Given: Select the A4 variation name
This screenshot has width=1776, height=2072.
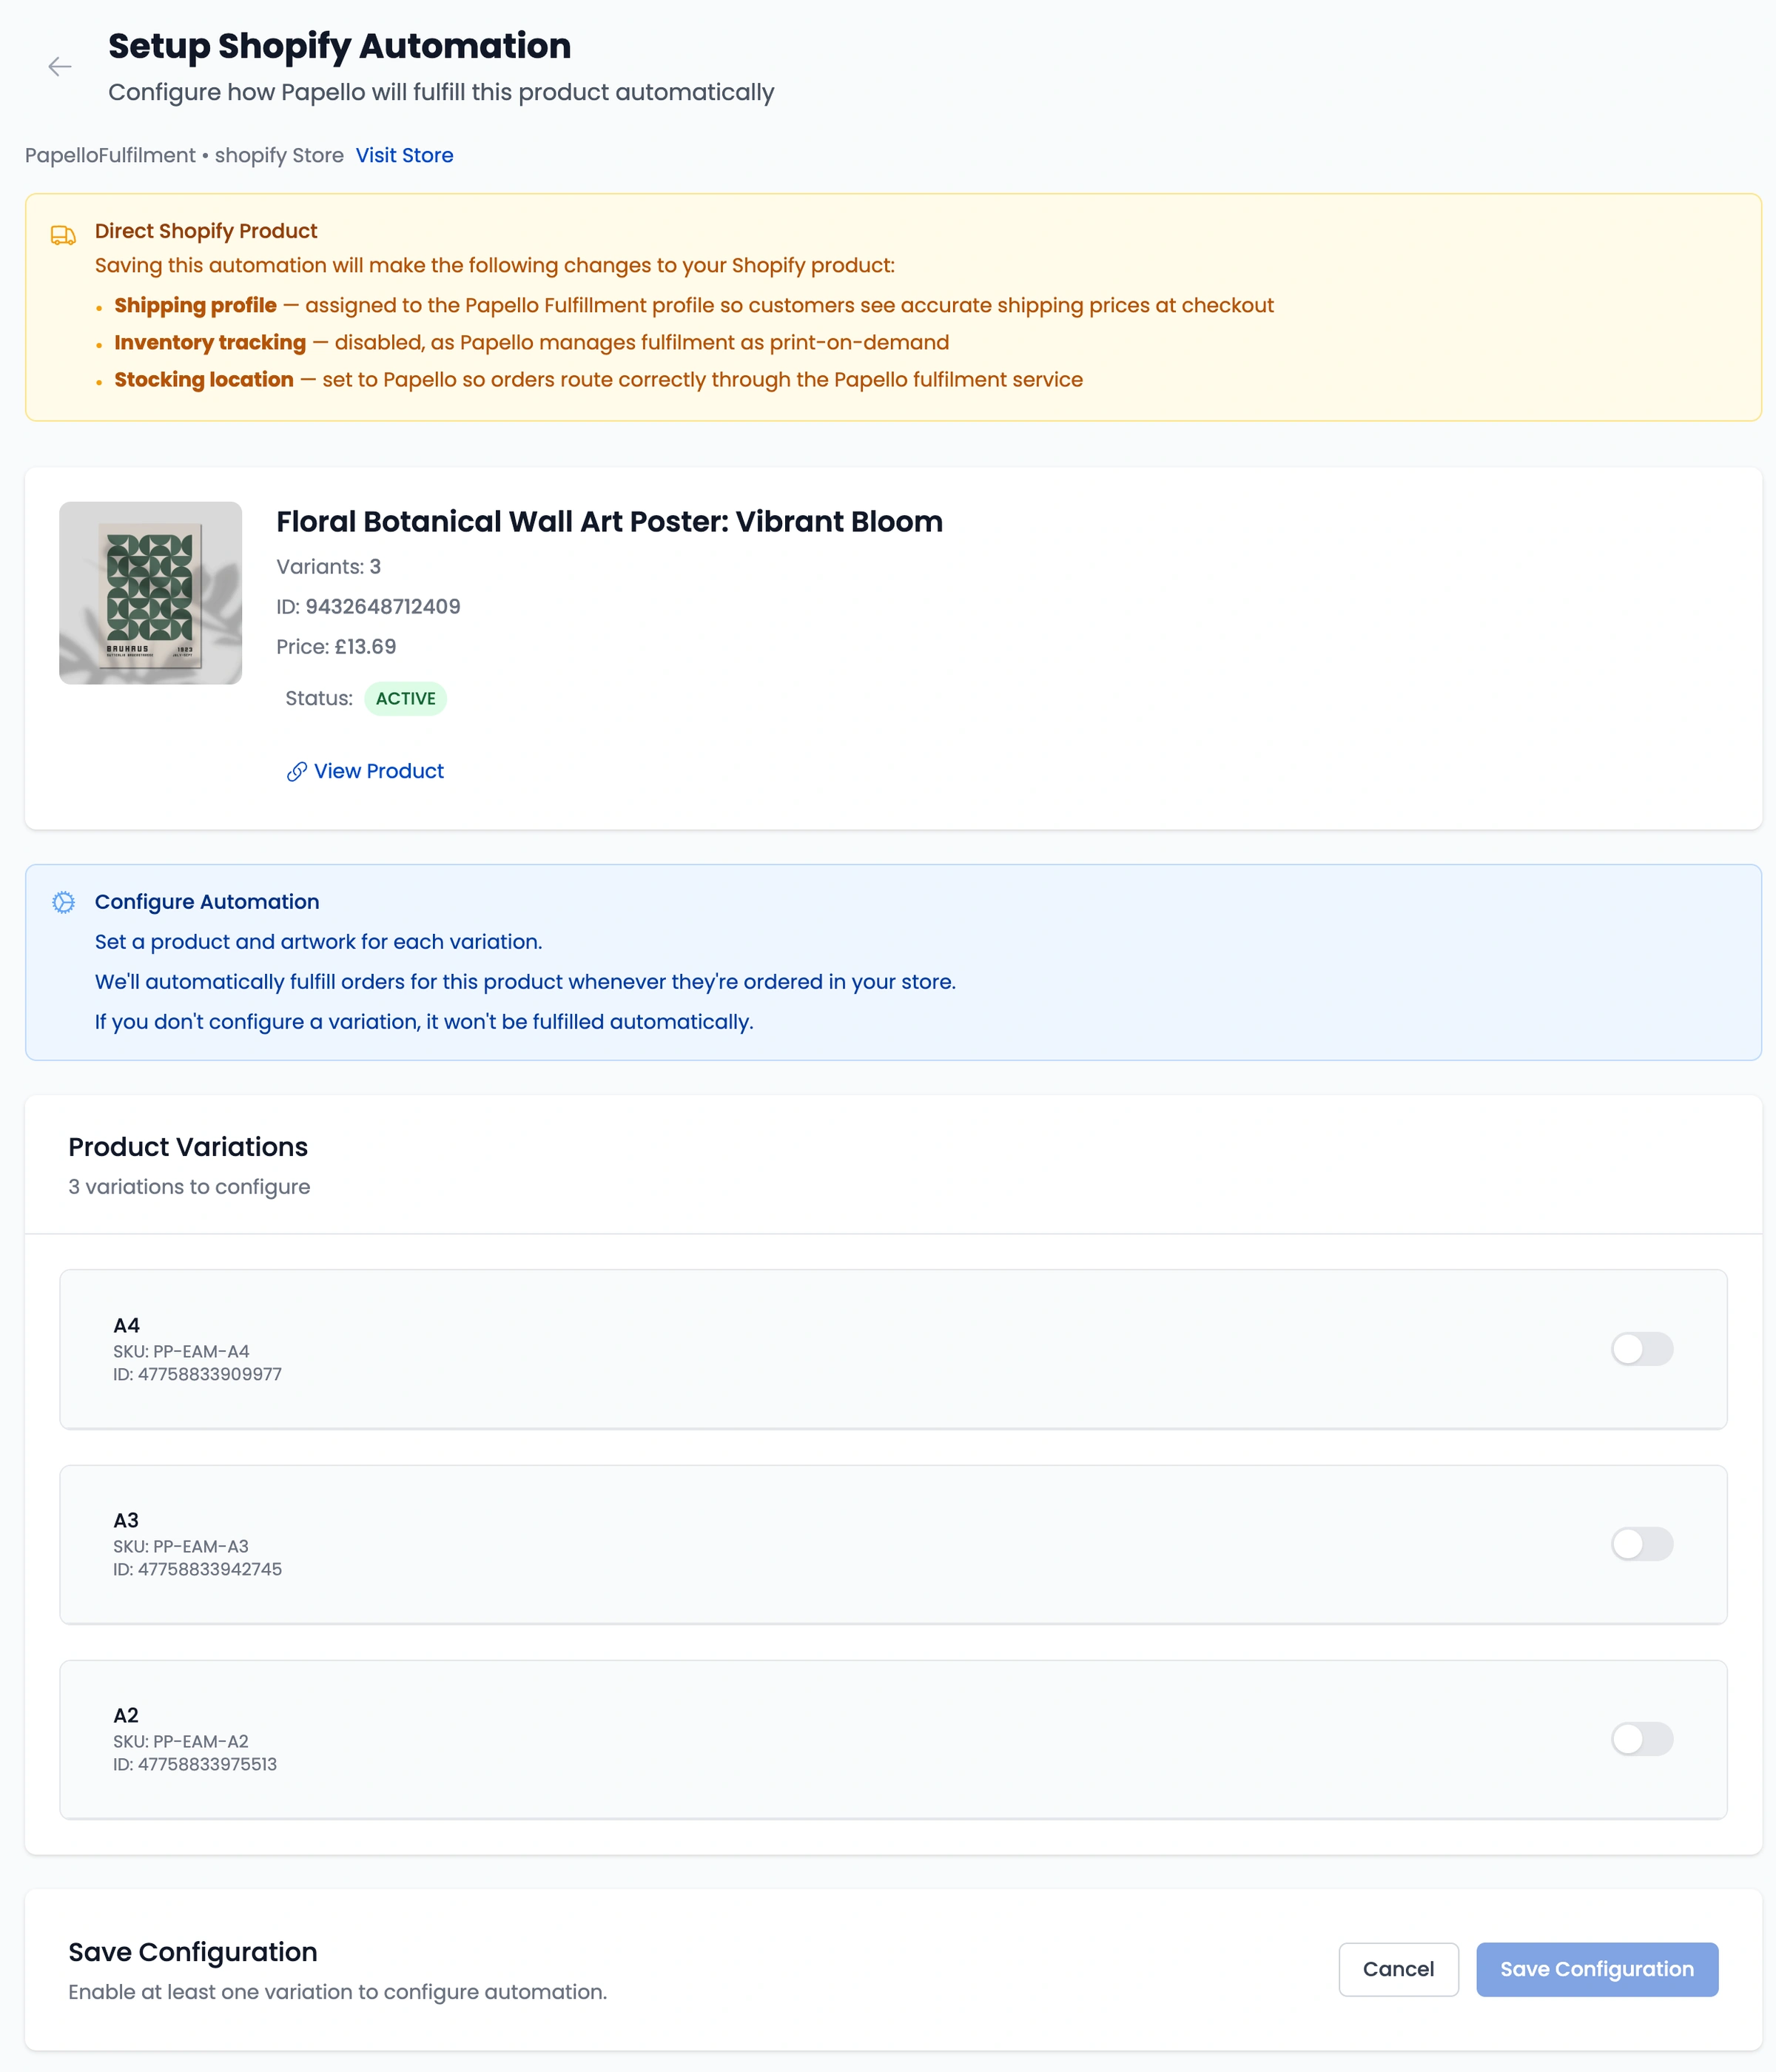Looking at the screenshot, I should 126,1325.
